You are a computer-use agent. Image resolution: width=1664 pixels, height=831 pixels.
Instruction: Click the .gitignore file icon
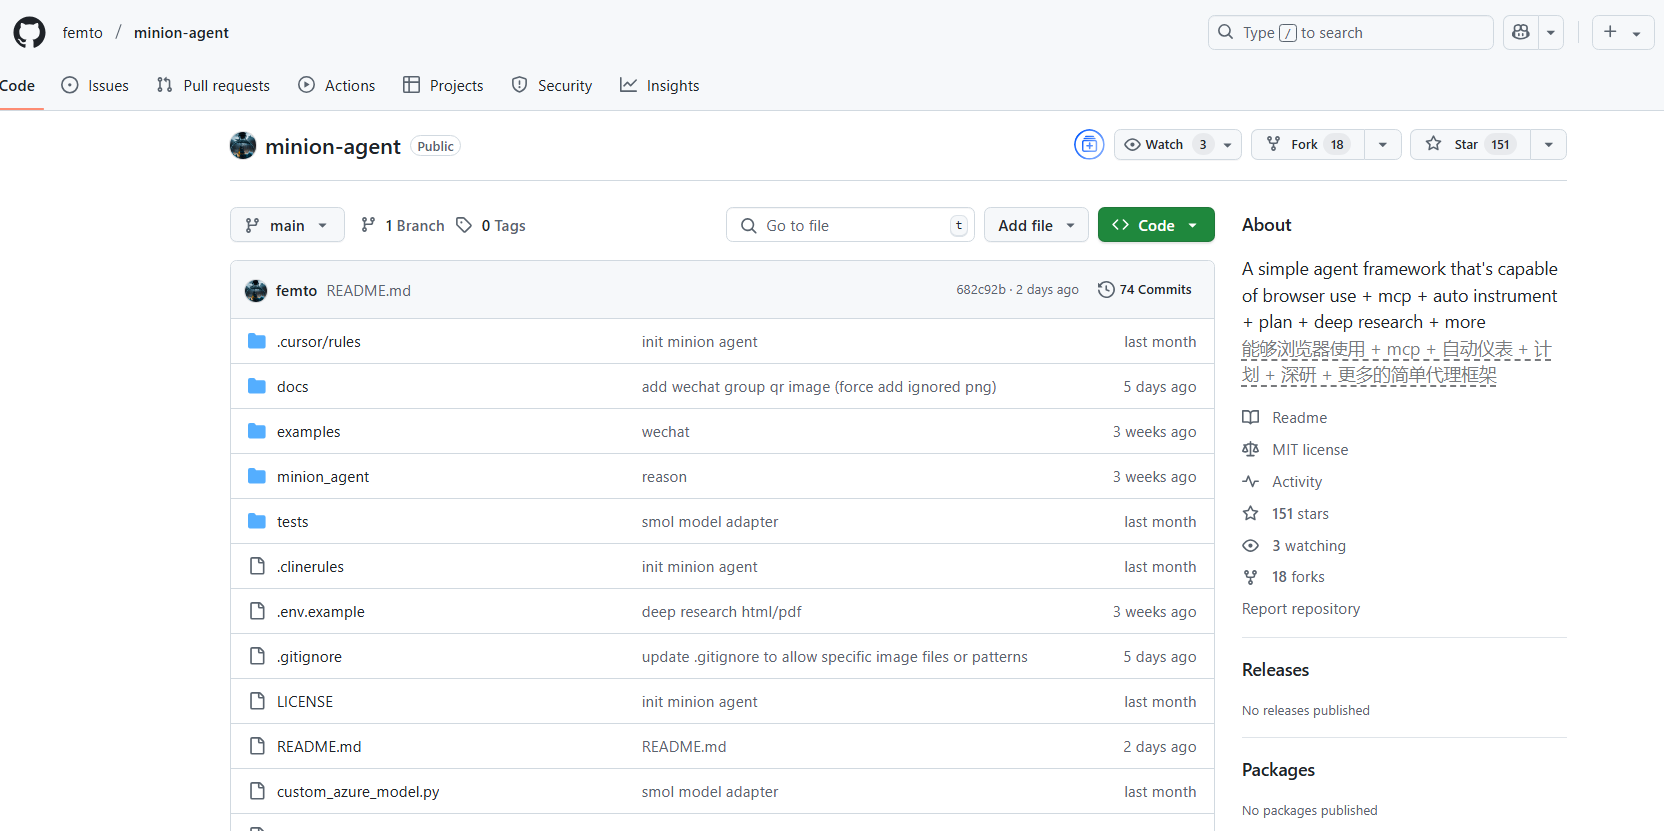click(x=257, y=656)
